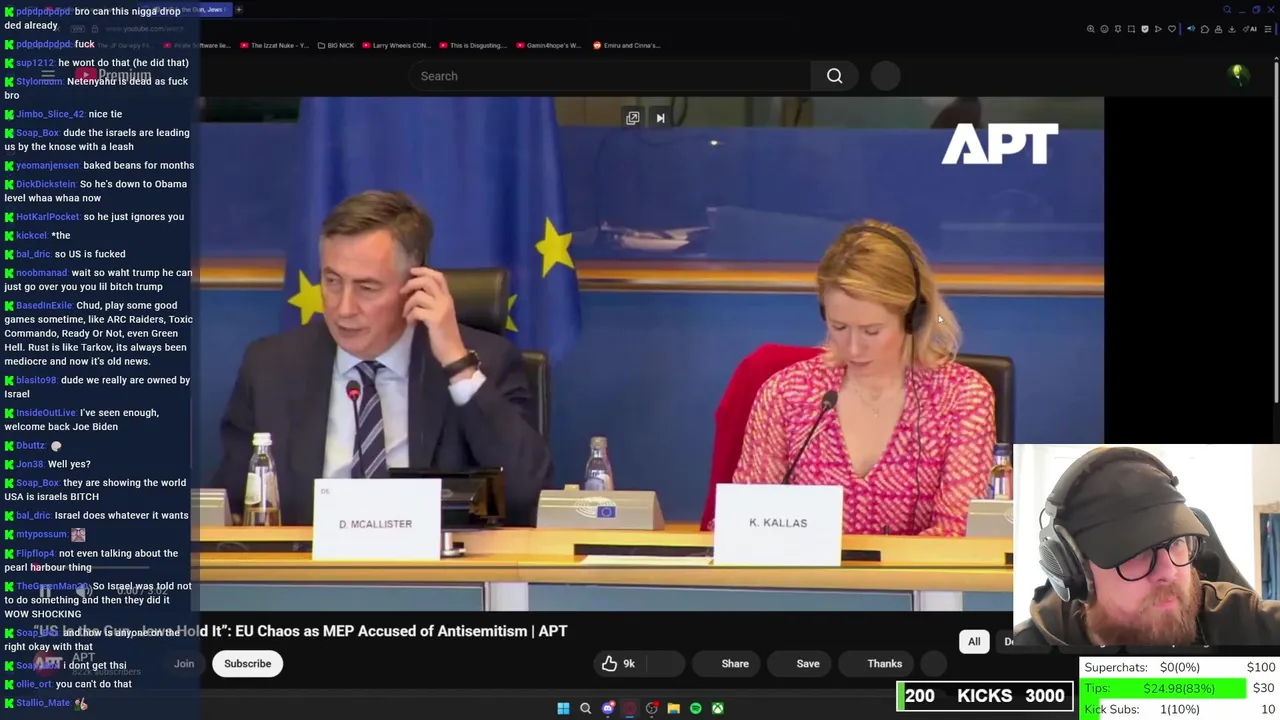
Task: Click chat username 'Flipflop4'
Action: (x=35, y=553)
